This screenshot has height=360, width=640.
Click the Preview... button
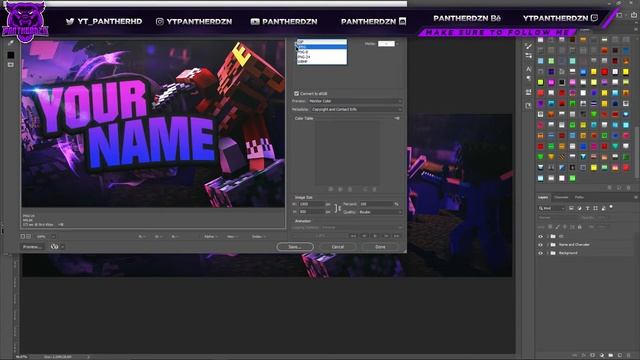tap(31, 247)
